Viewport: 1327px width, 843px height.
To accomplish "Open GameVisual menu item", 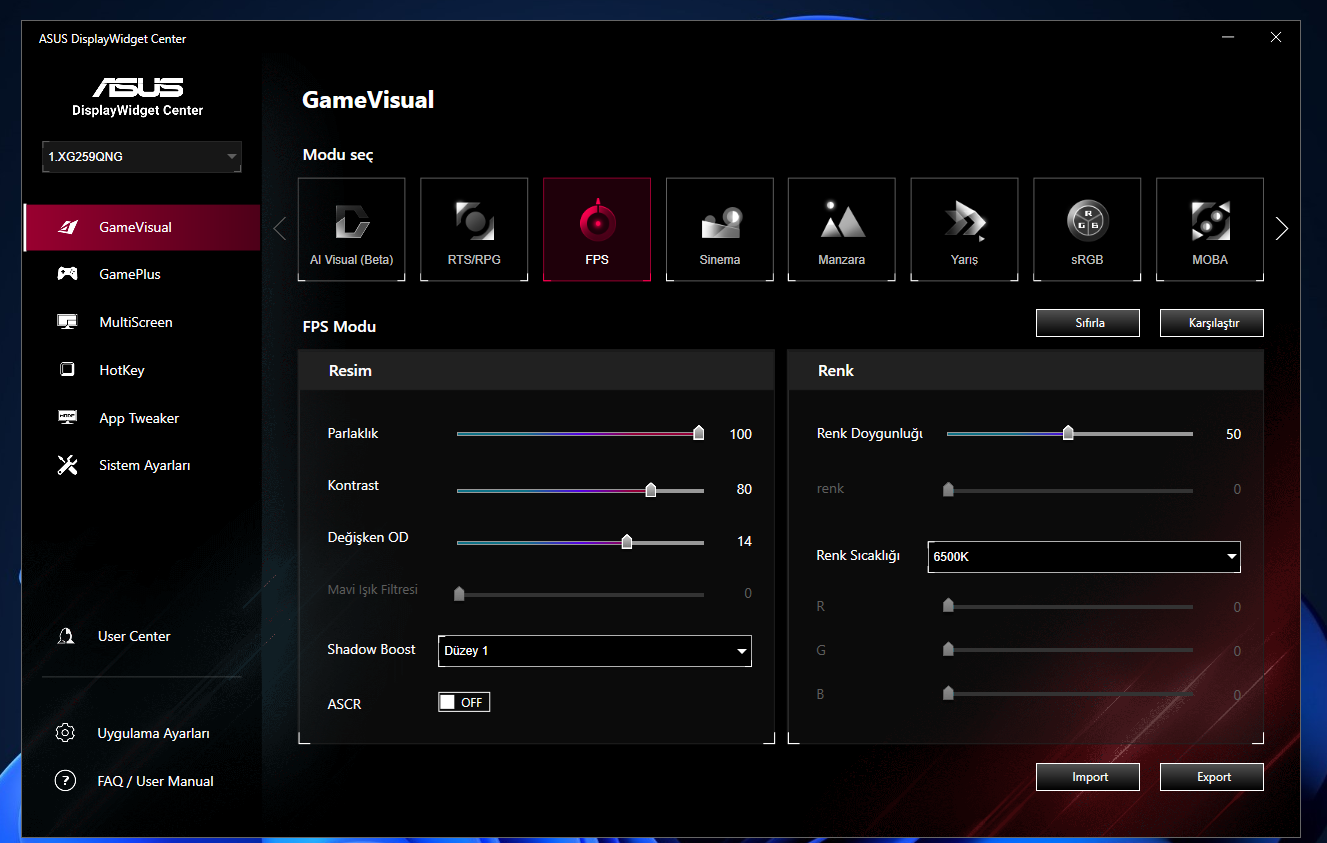I will (141, 227).
